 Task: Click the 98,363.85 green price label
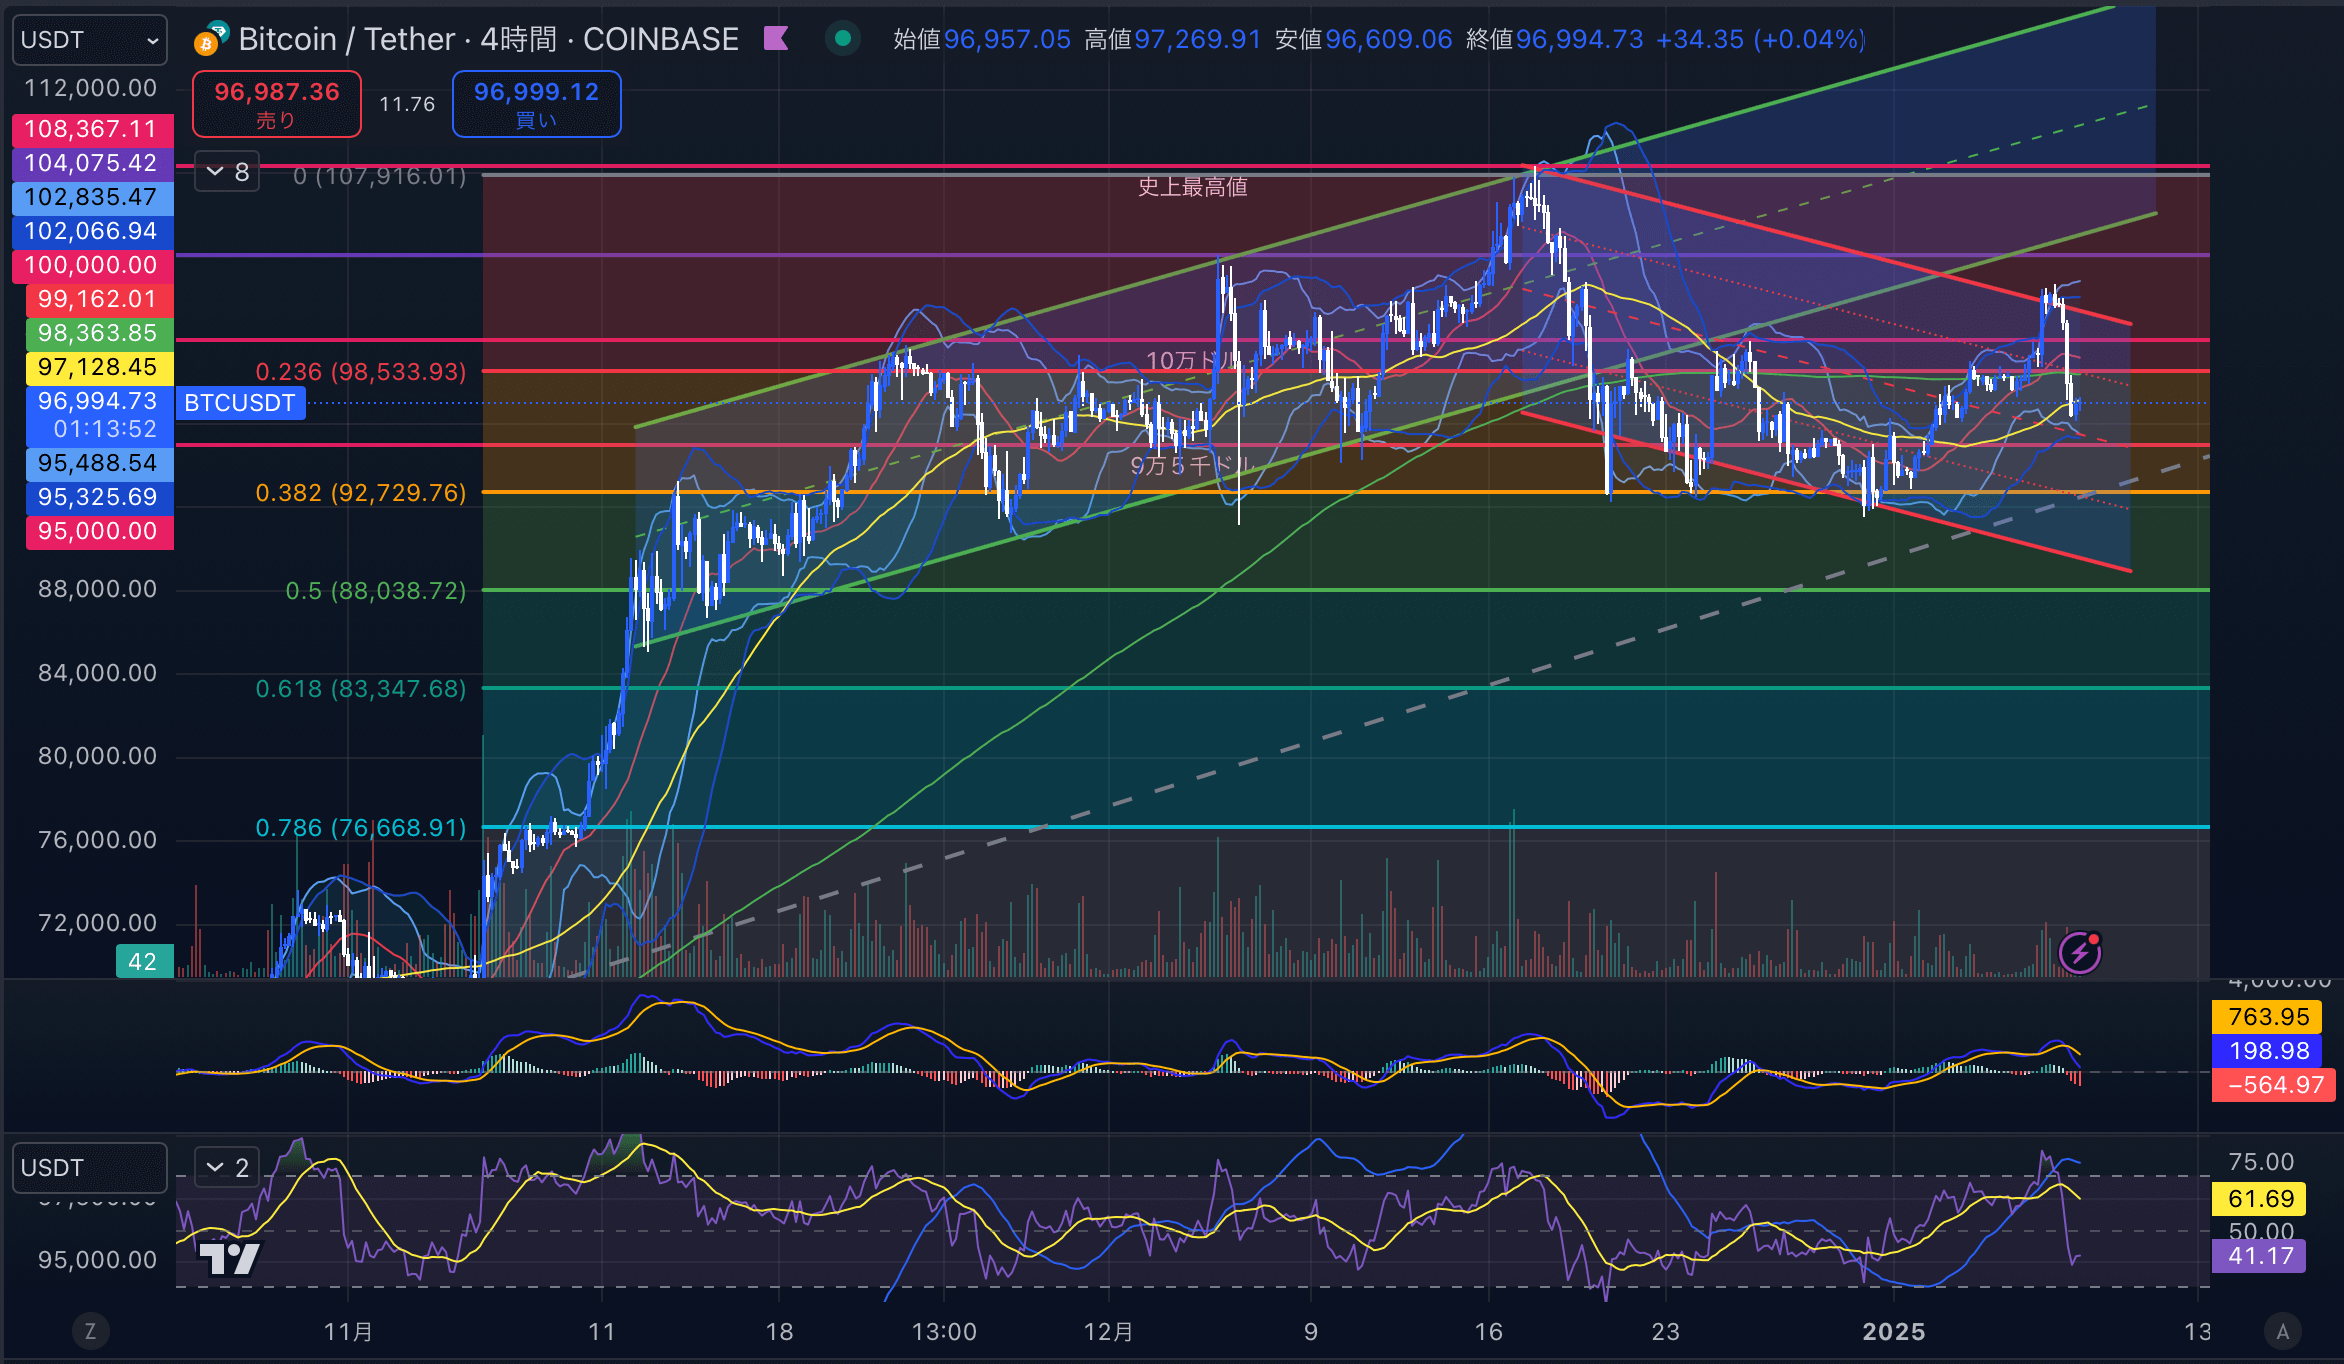[98, 333]
